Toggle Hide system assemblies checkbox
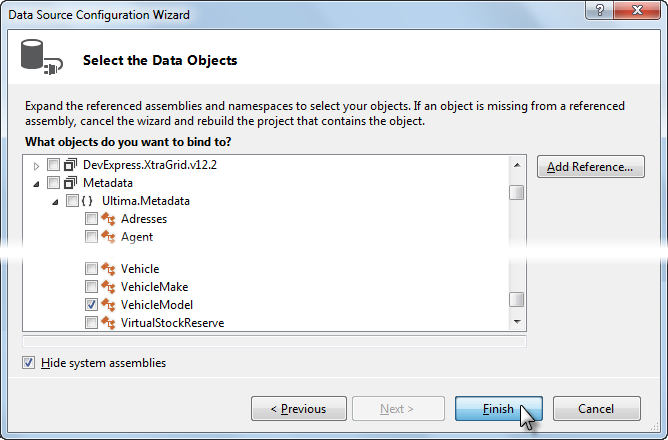The width and height of the screenshot is (668, 440). 29,363
